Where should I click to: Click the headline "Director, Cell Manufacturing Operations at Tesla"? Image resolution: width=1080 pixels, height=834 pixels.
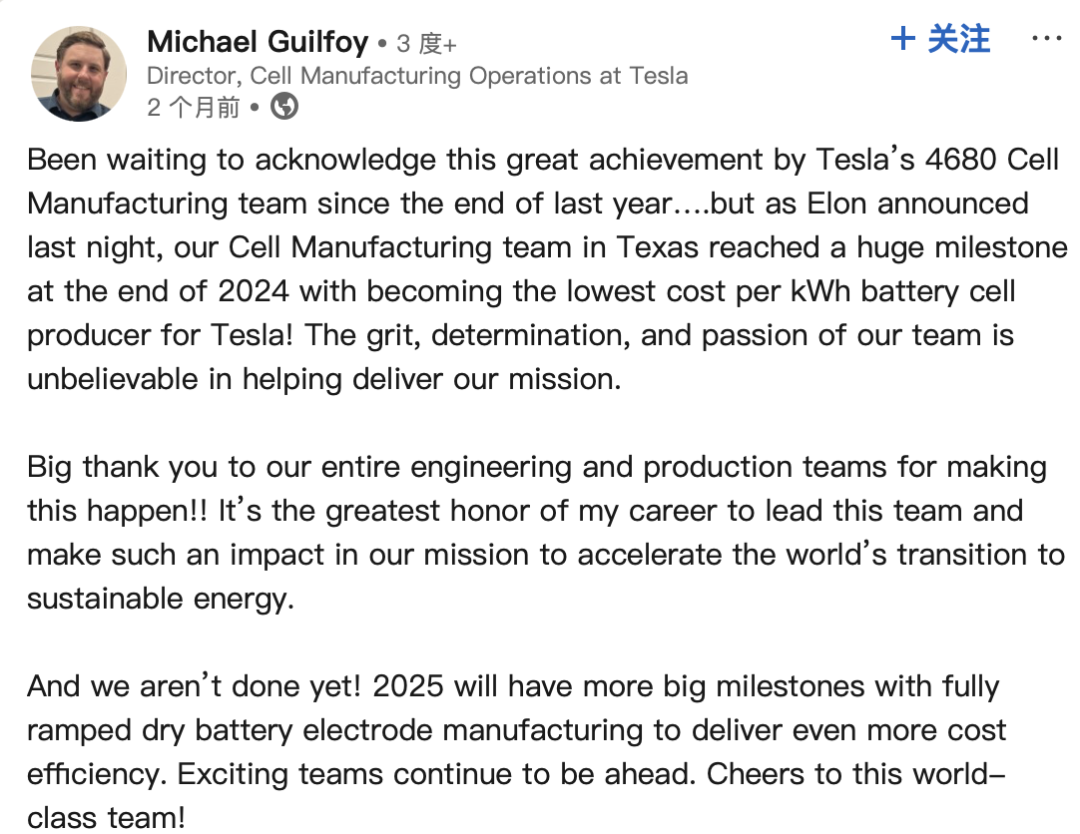tap(417, 76)
